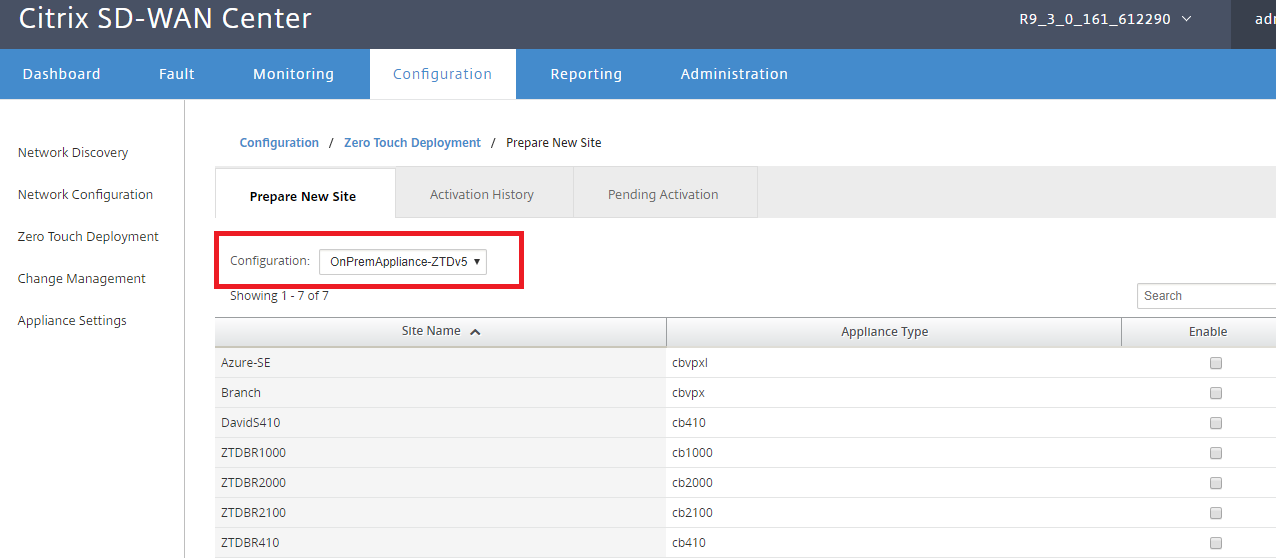Screen dimensions: 1276x558
Task: Sort by the Site Name arrow icon
Action: click(475, 332)
